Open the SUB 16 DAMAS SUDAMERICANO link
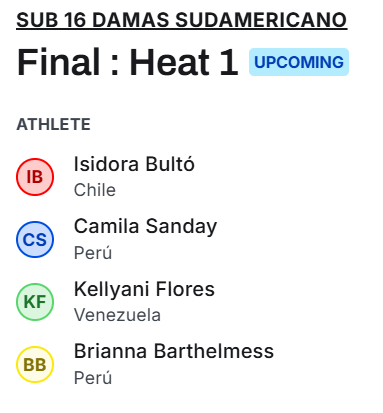Screen dimensions: 383x413 point(182,20)
